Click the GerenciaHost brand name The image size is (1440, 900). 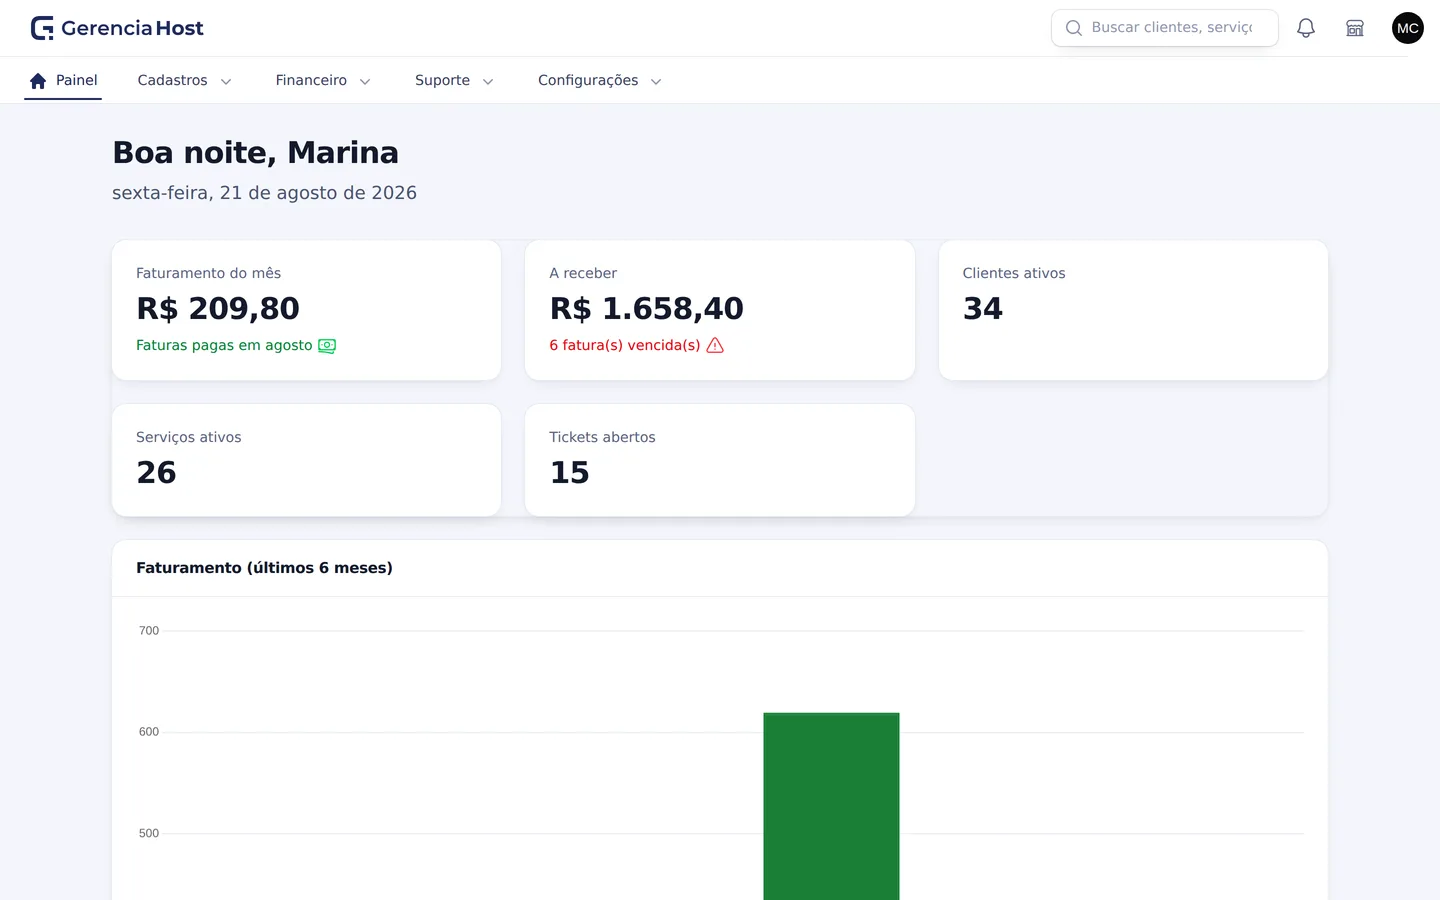click(132, 28)
